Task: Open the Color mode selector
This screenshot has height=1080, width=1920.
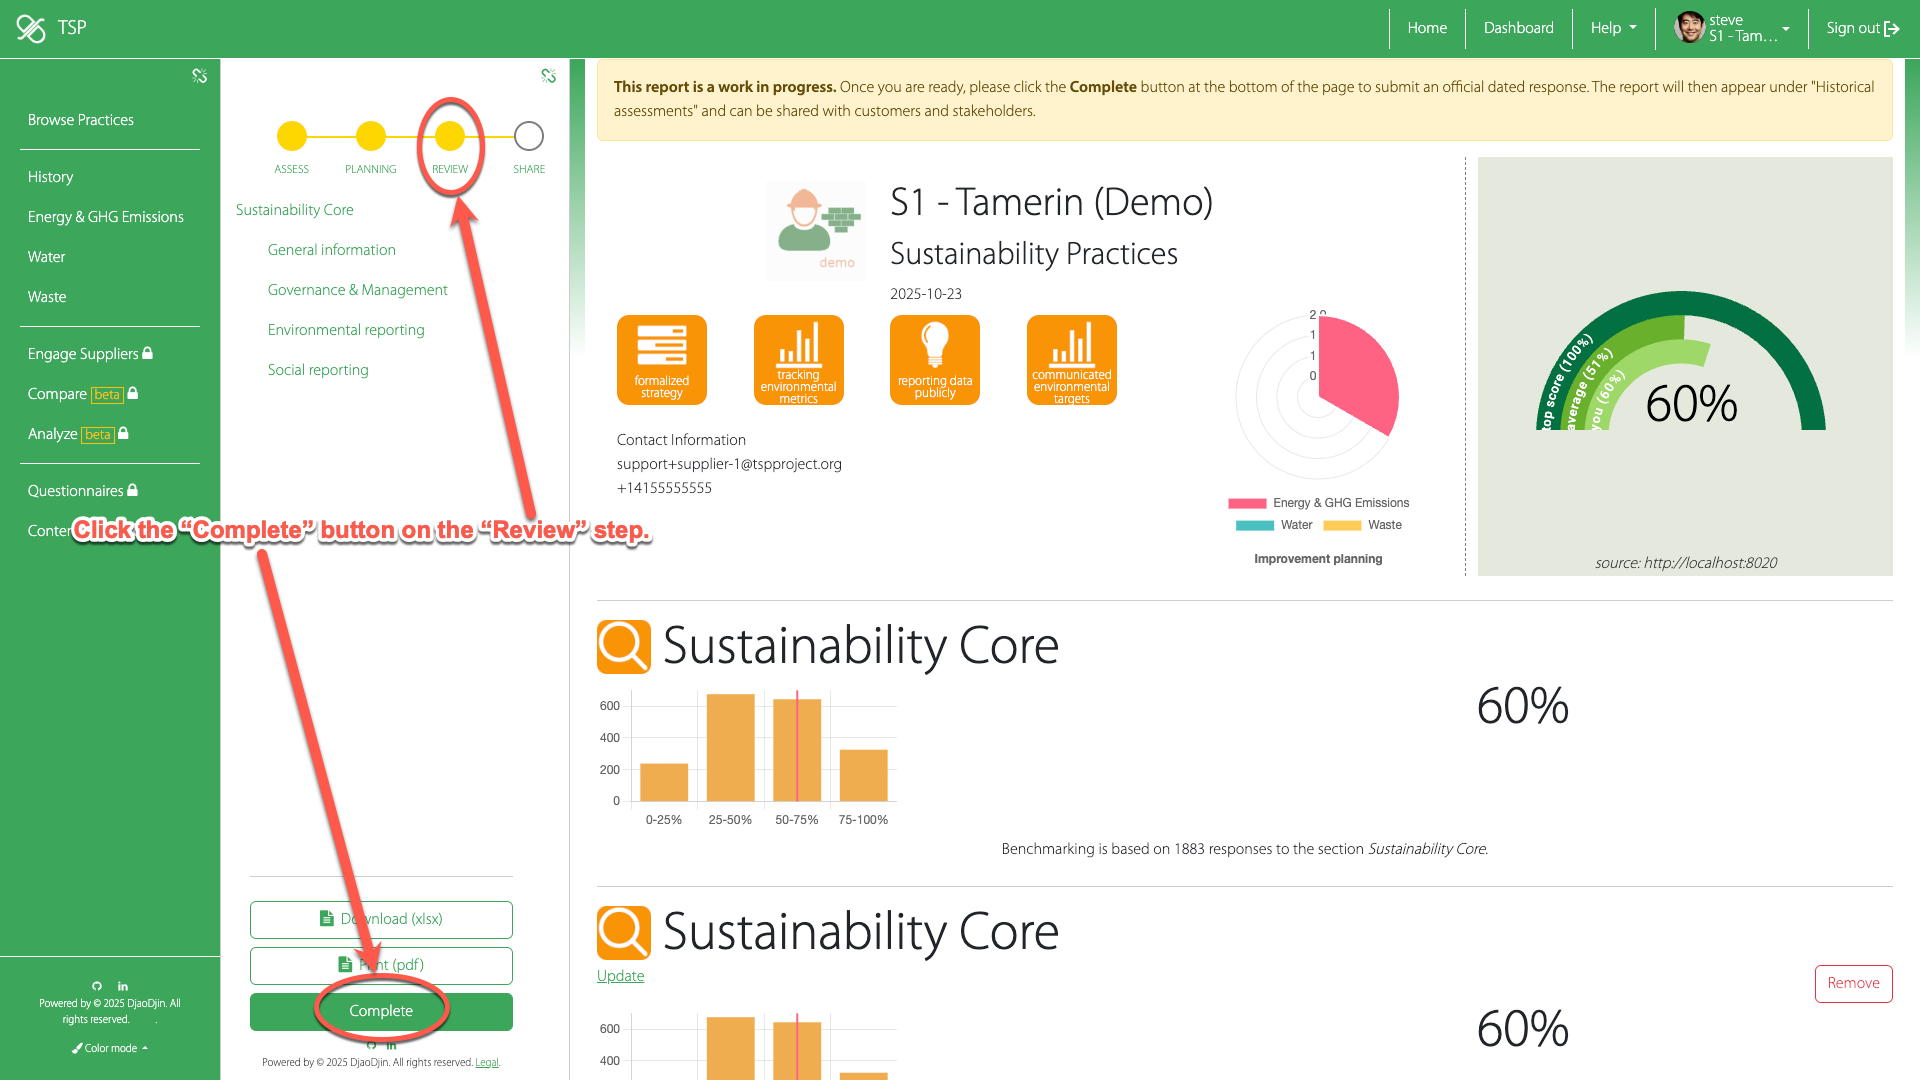Action: click(110, 1048)
